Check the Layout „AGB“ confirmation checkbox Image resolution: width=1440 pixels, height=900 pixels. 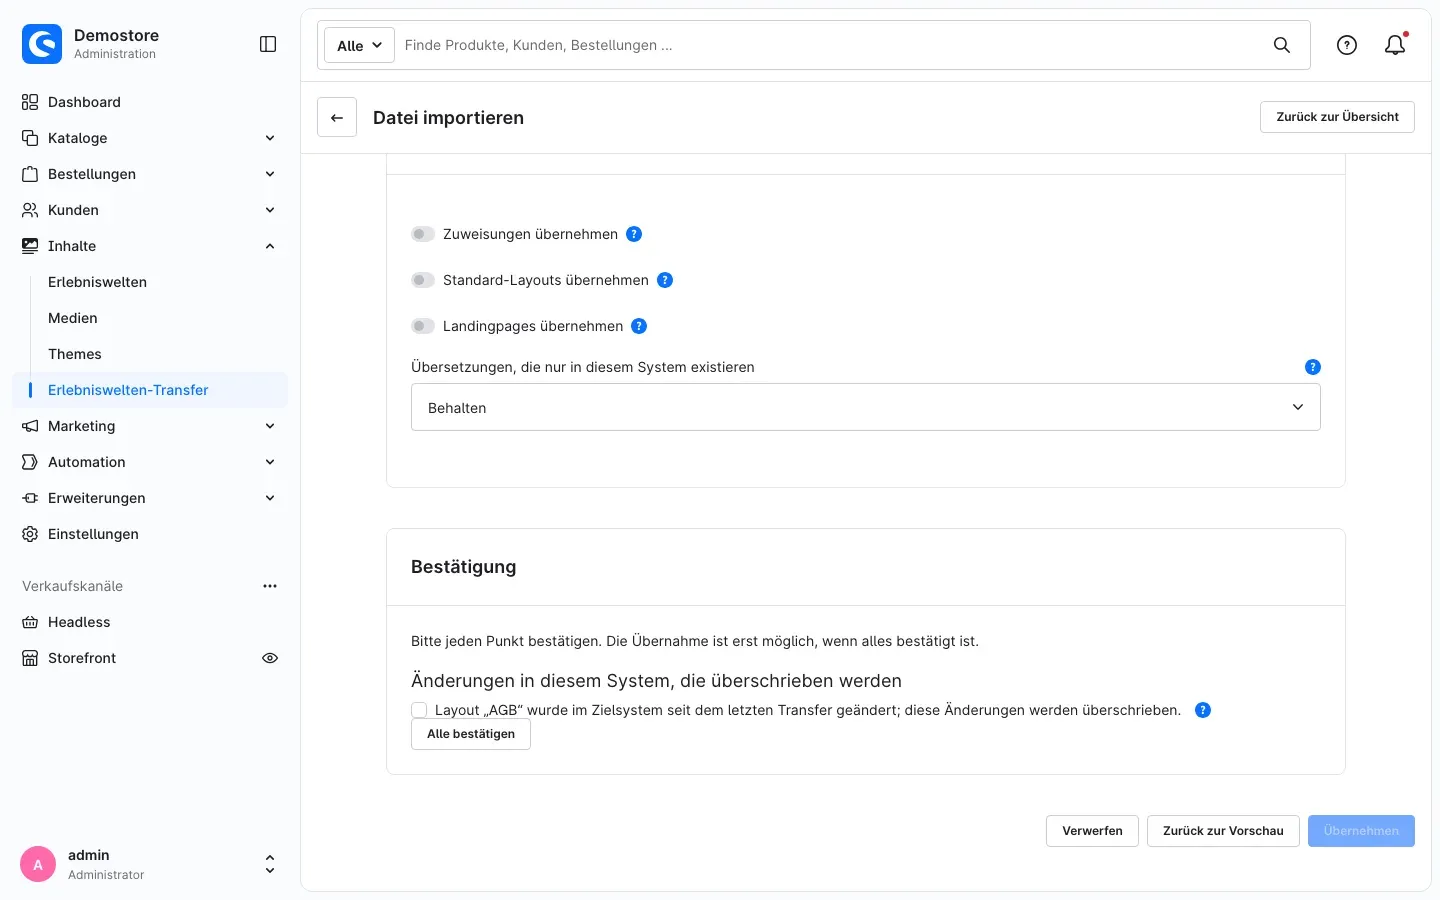coord(419,710)
